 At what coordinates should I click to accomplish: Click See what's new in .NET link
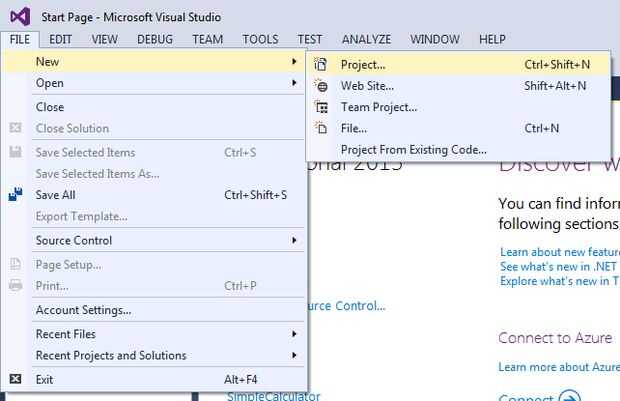558,267
